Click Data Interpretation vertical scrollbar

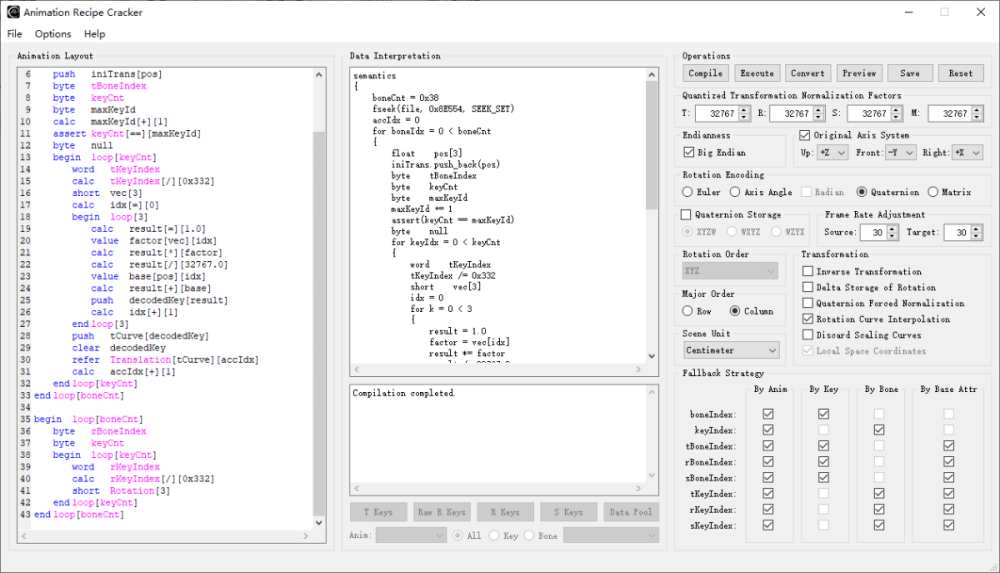651,145
